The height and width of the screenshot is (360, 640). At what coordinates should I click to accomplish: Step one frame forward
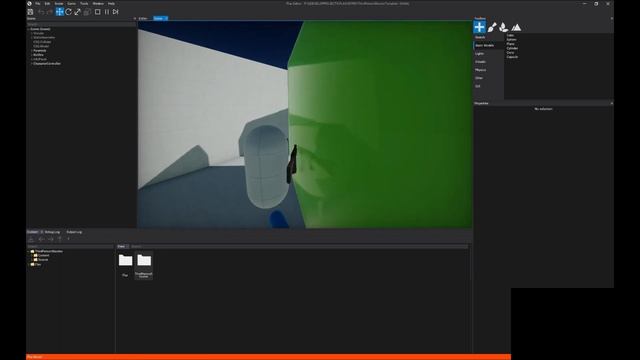(x=116, y=12)
